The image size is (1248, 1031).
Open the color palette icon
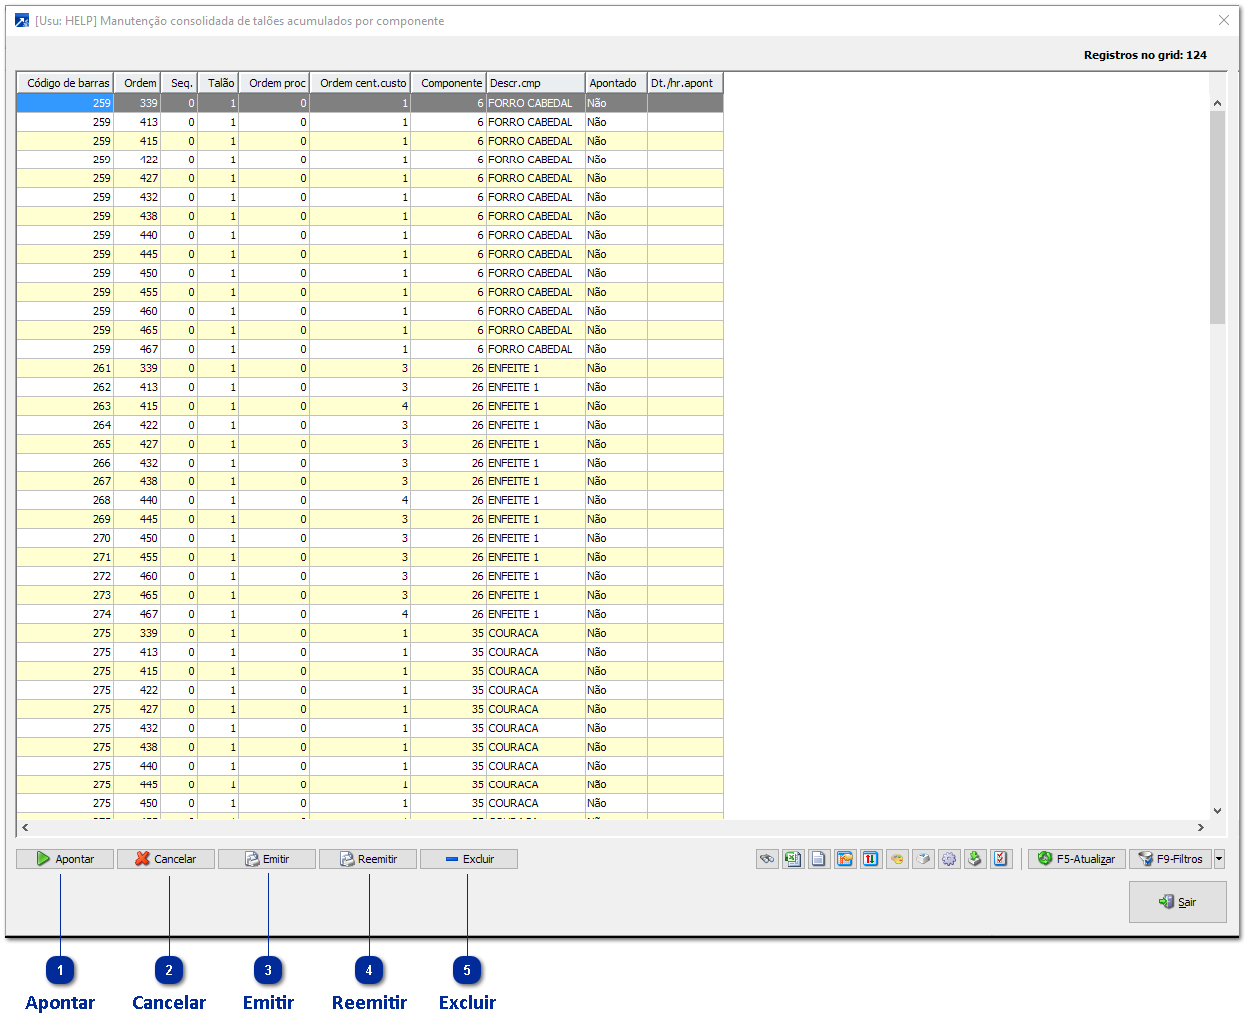click(897, 859)
